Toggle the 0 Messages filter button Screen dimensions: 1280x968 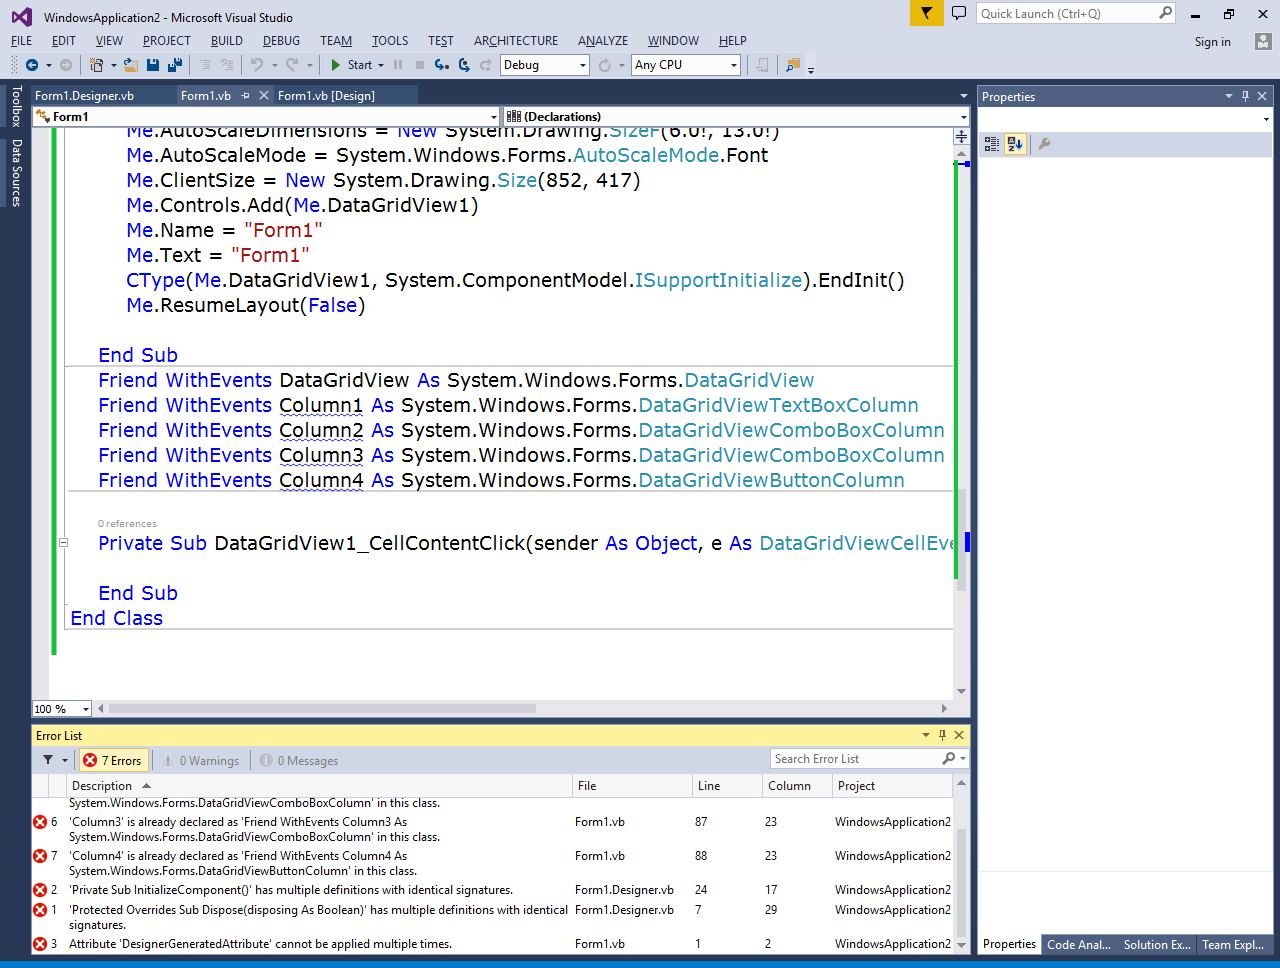(x=299, y=760)
